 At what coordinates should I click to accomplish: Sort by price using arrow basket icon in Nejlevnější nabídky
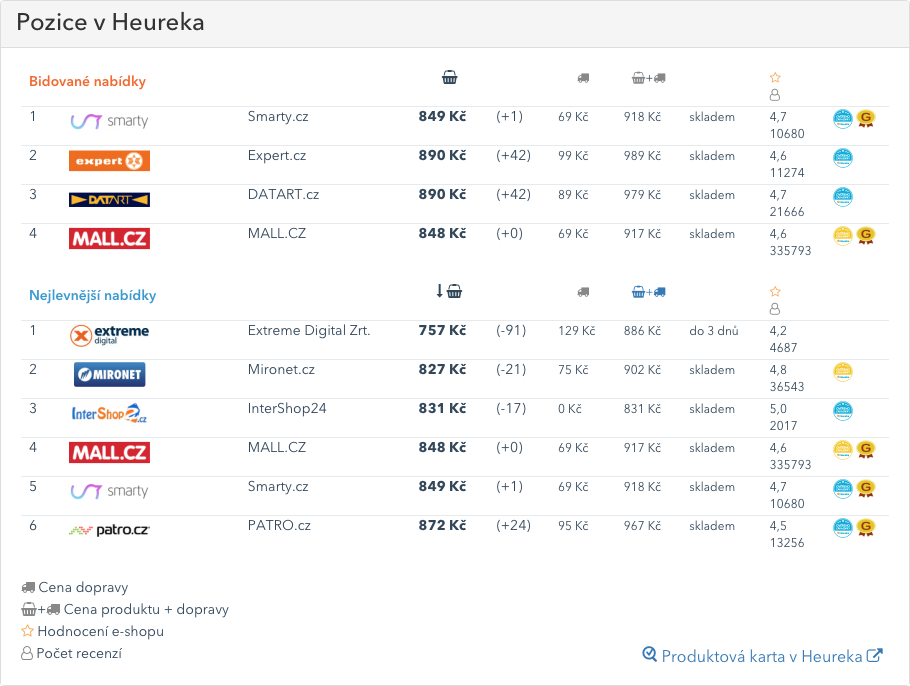[449, 291]
